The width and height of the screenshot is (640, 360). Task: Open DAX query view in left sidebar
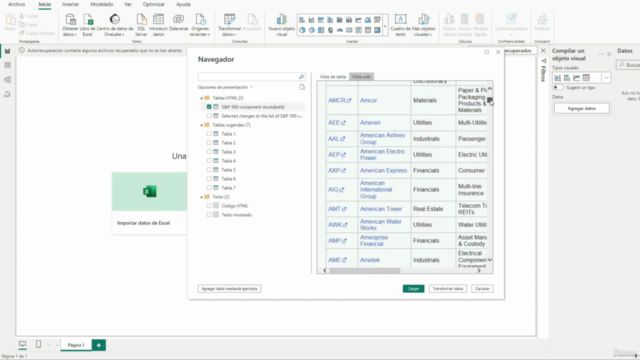tap(7, 94)
